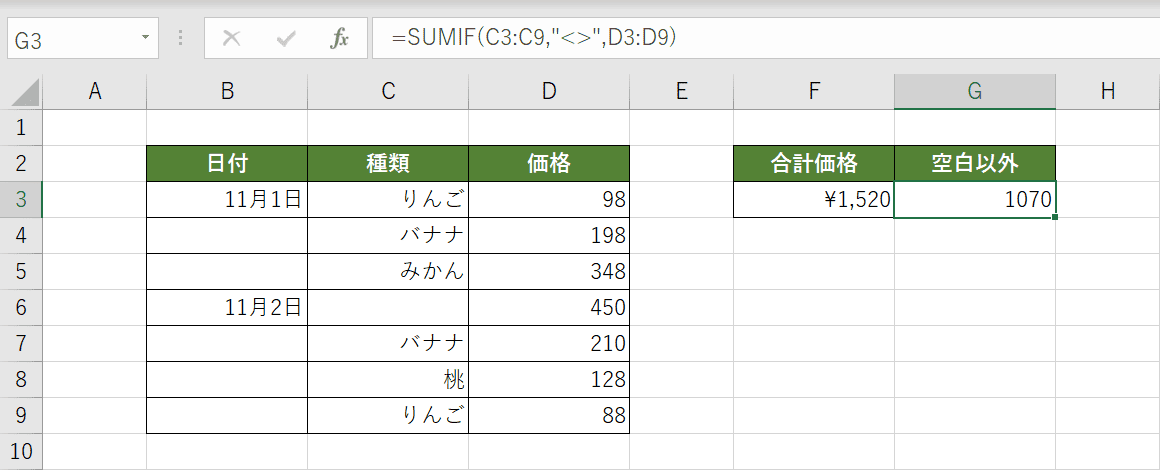Viewport: 1160px width, 470px height.
Task: Select row 9 header
Action: [21, 415]
